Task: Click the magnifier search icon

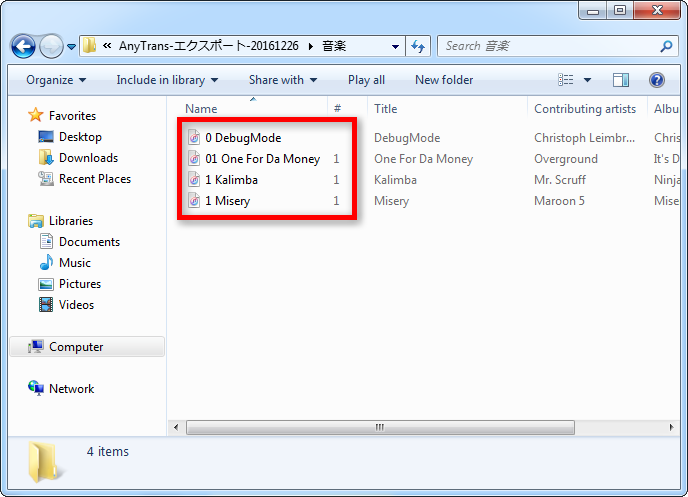Action: pyautogui.click(x=666, y=46)
